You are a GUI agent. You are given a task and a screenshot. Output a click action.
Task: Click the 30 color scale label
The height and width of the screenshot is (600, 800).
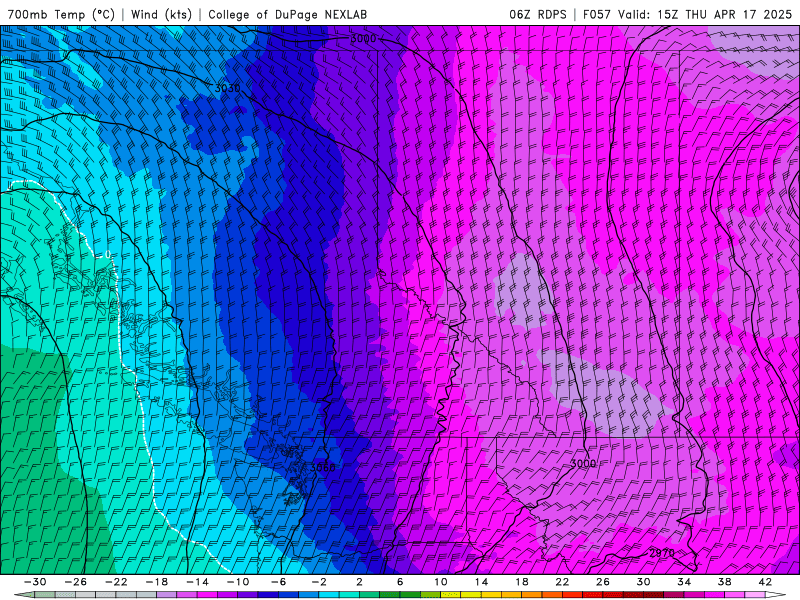click(x=643, y=582)
